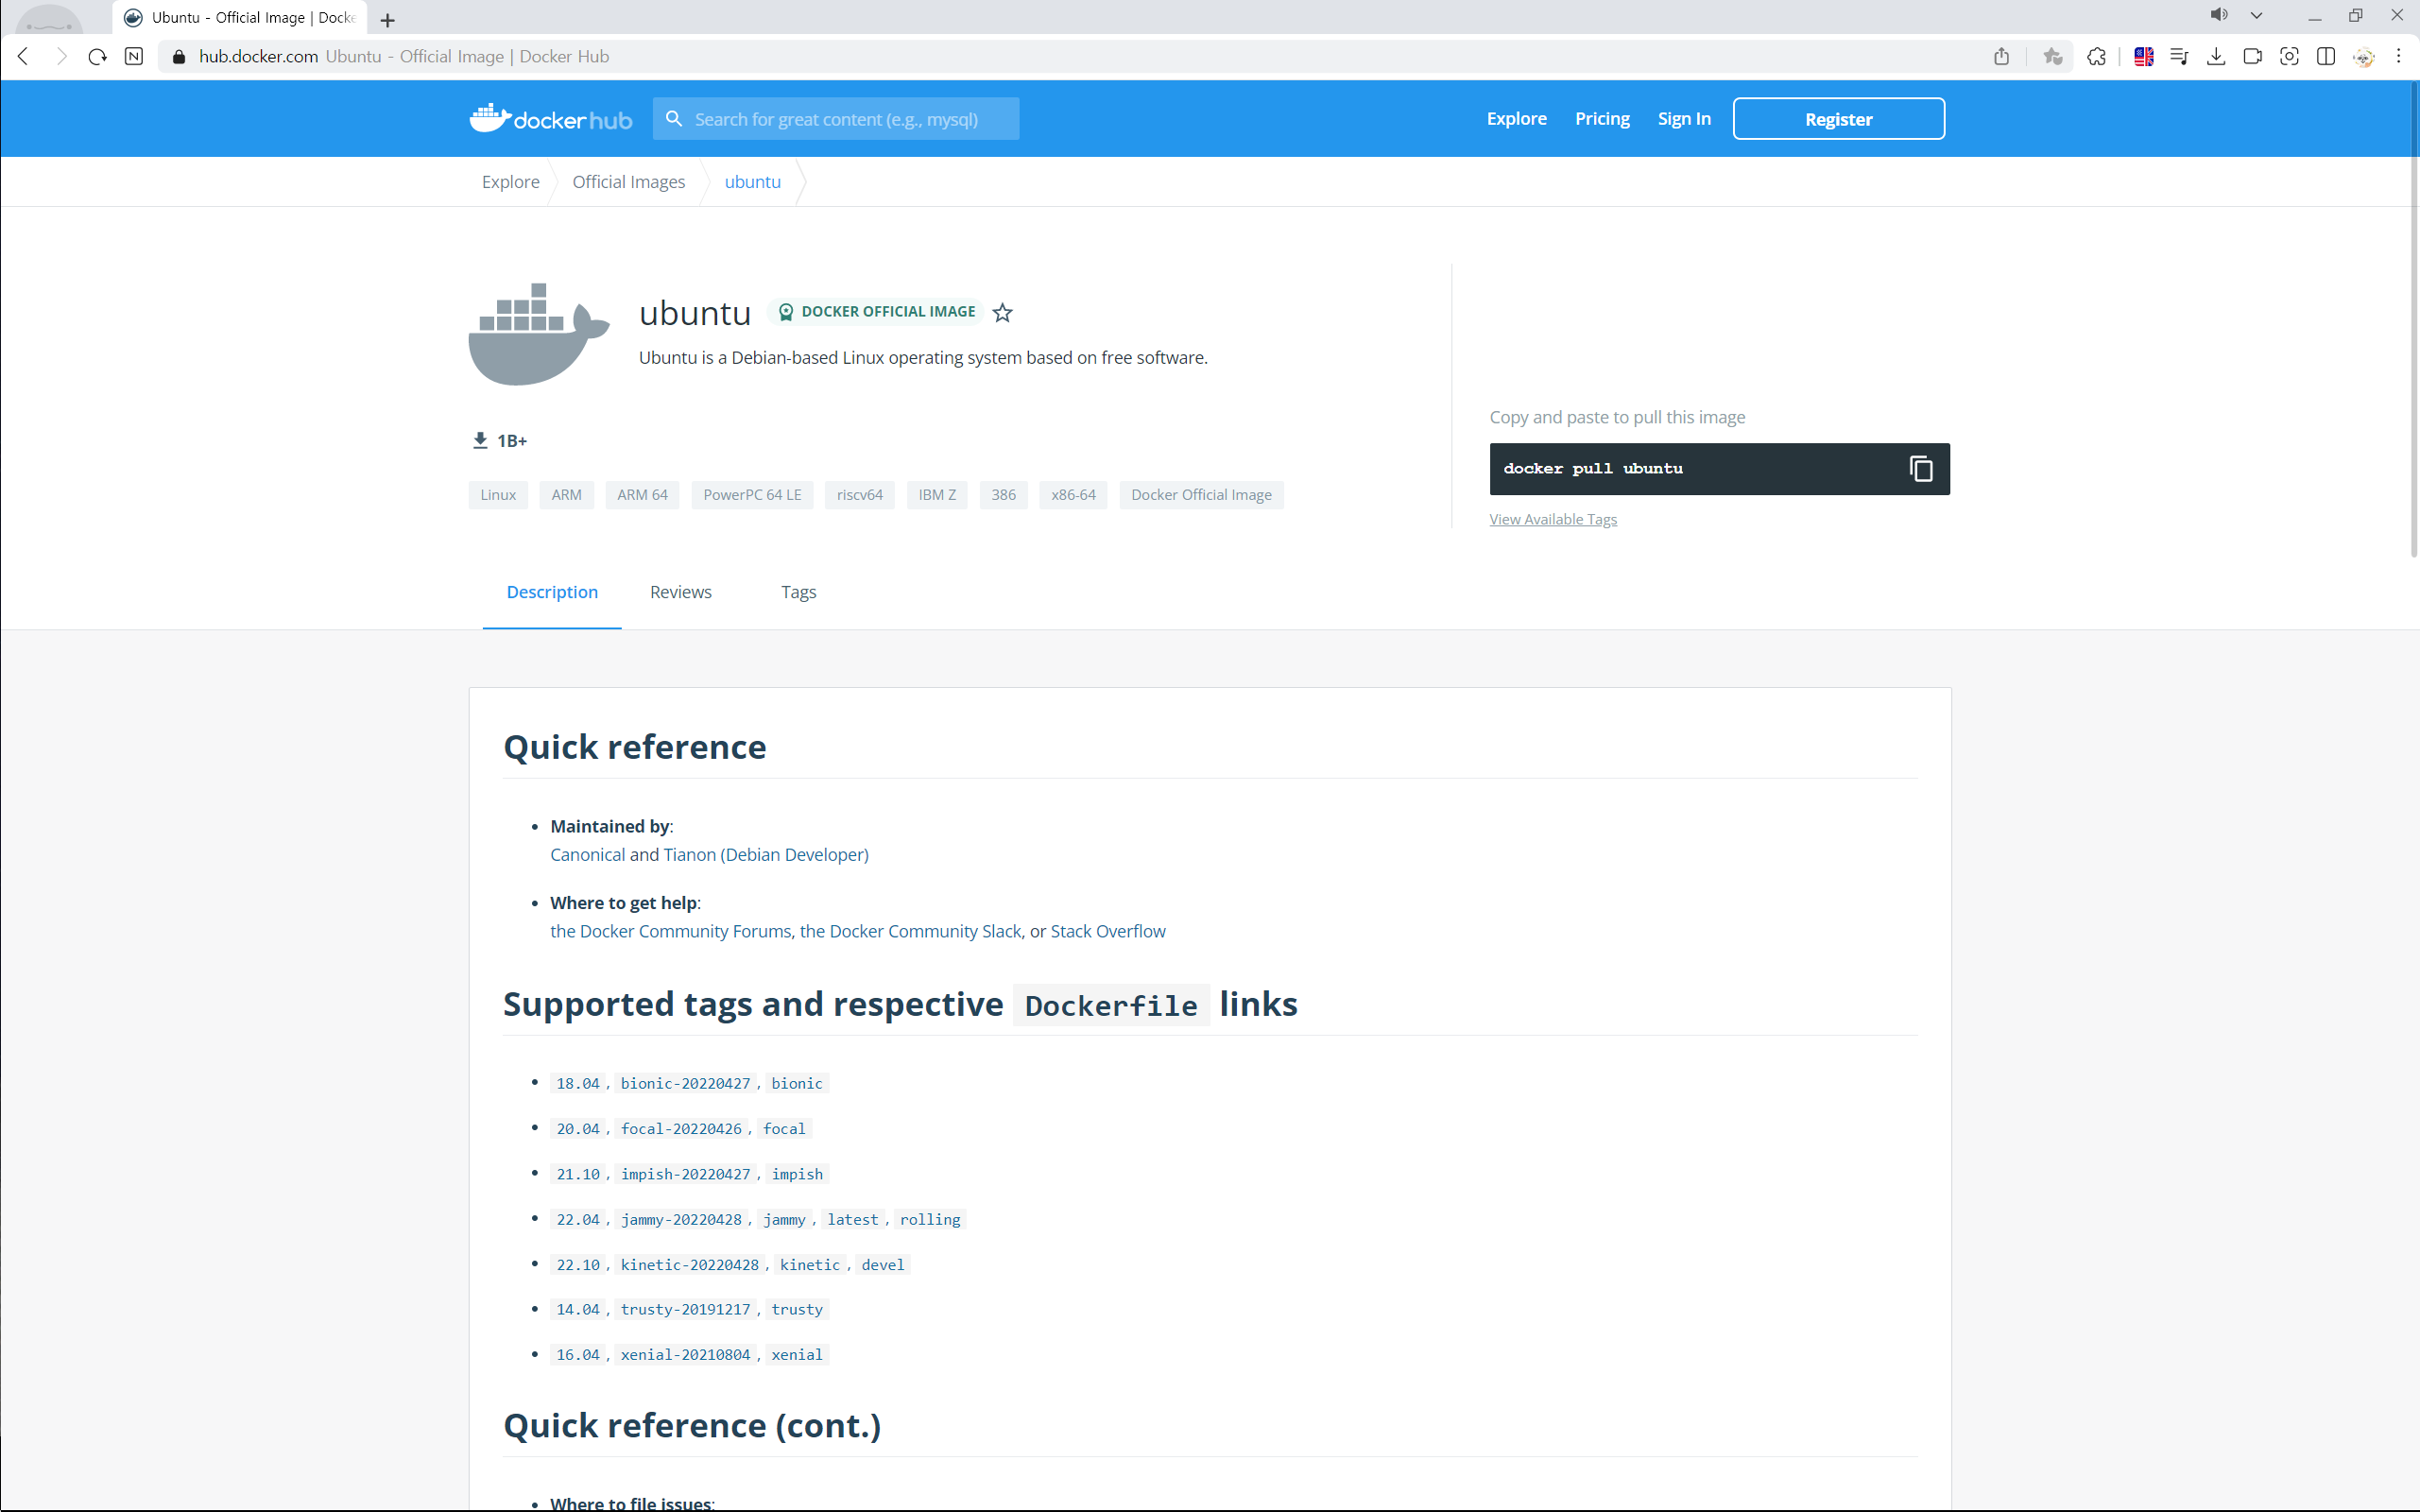
Task: Open the browser extensions puzzle icon
Action: (2097, 57)
